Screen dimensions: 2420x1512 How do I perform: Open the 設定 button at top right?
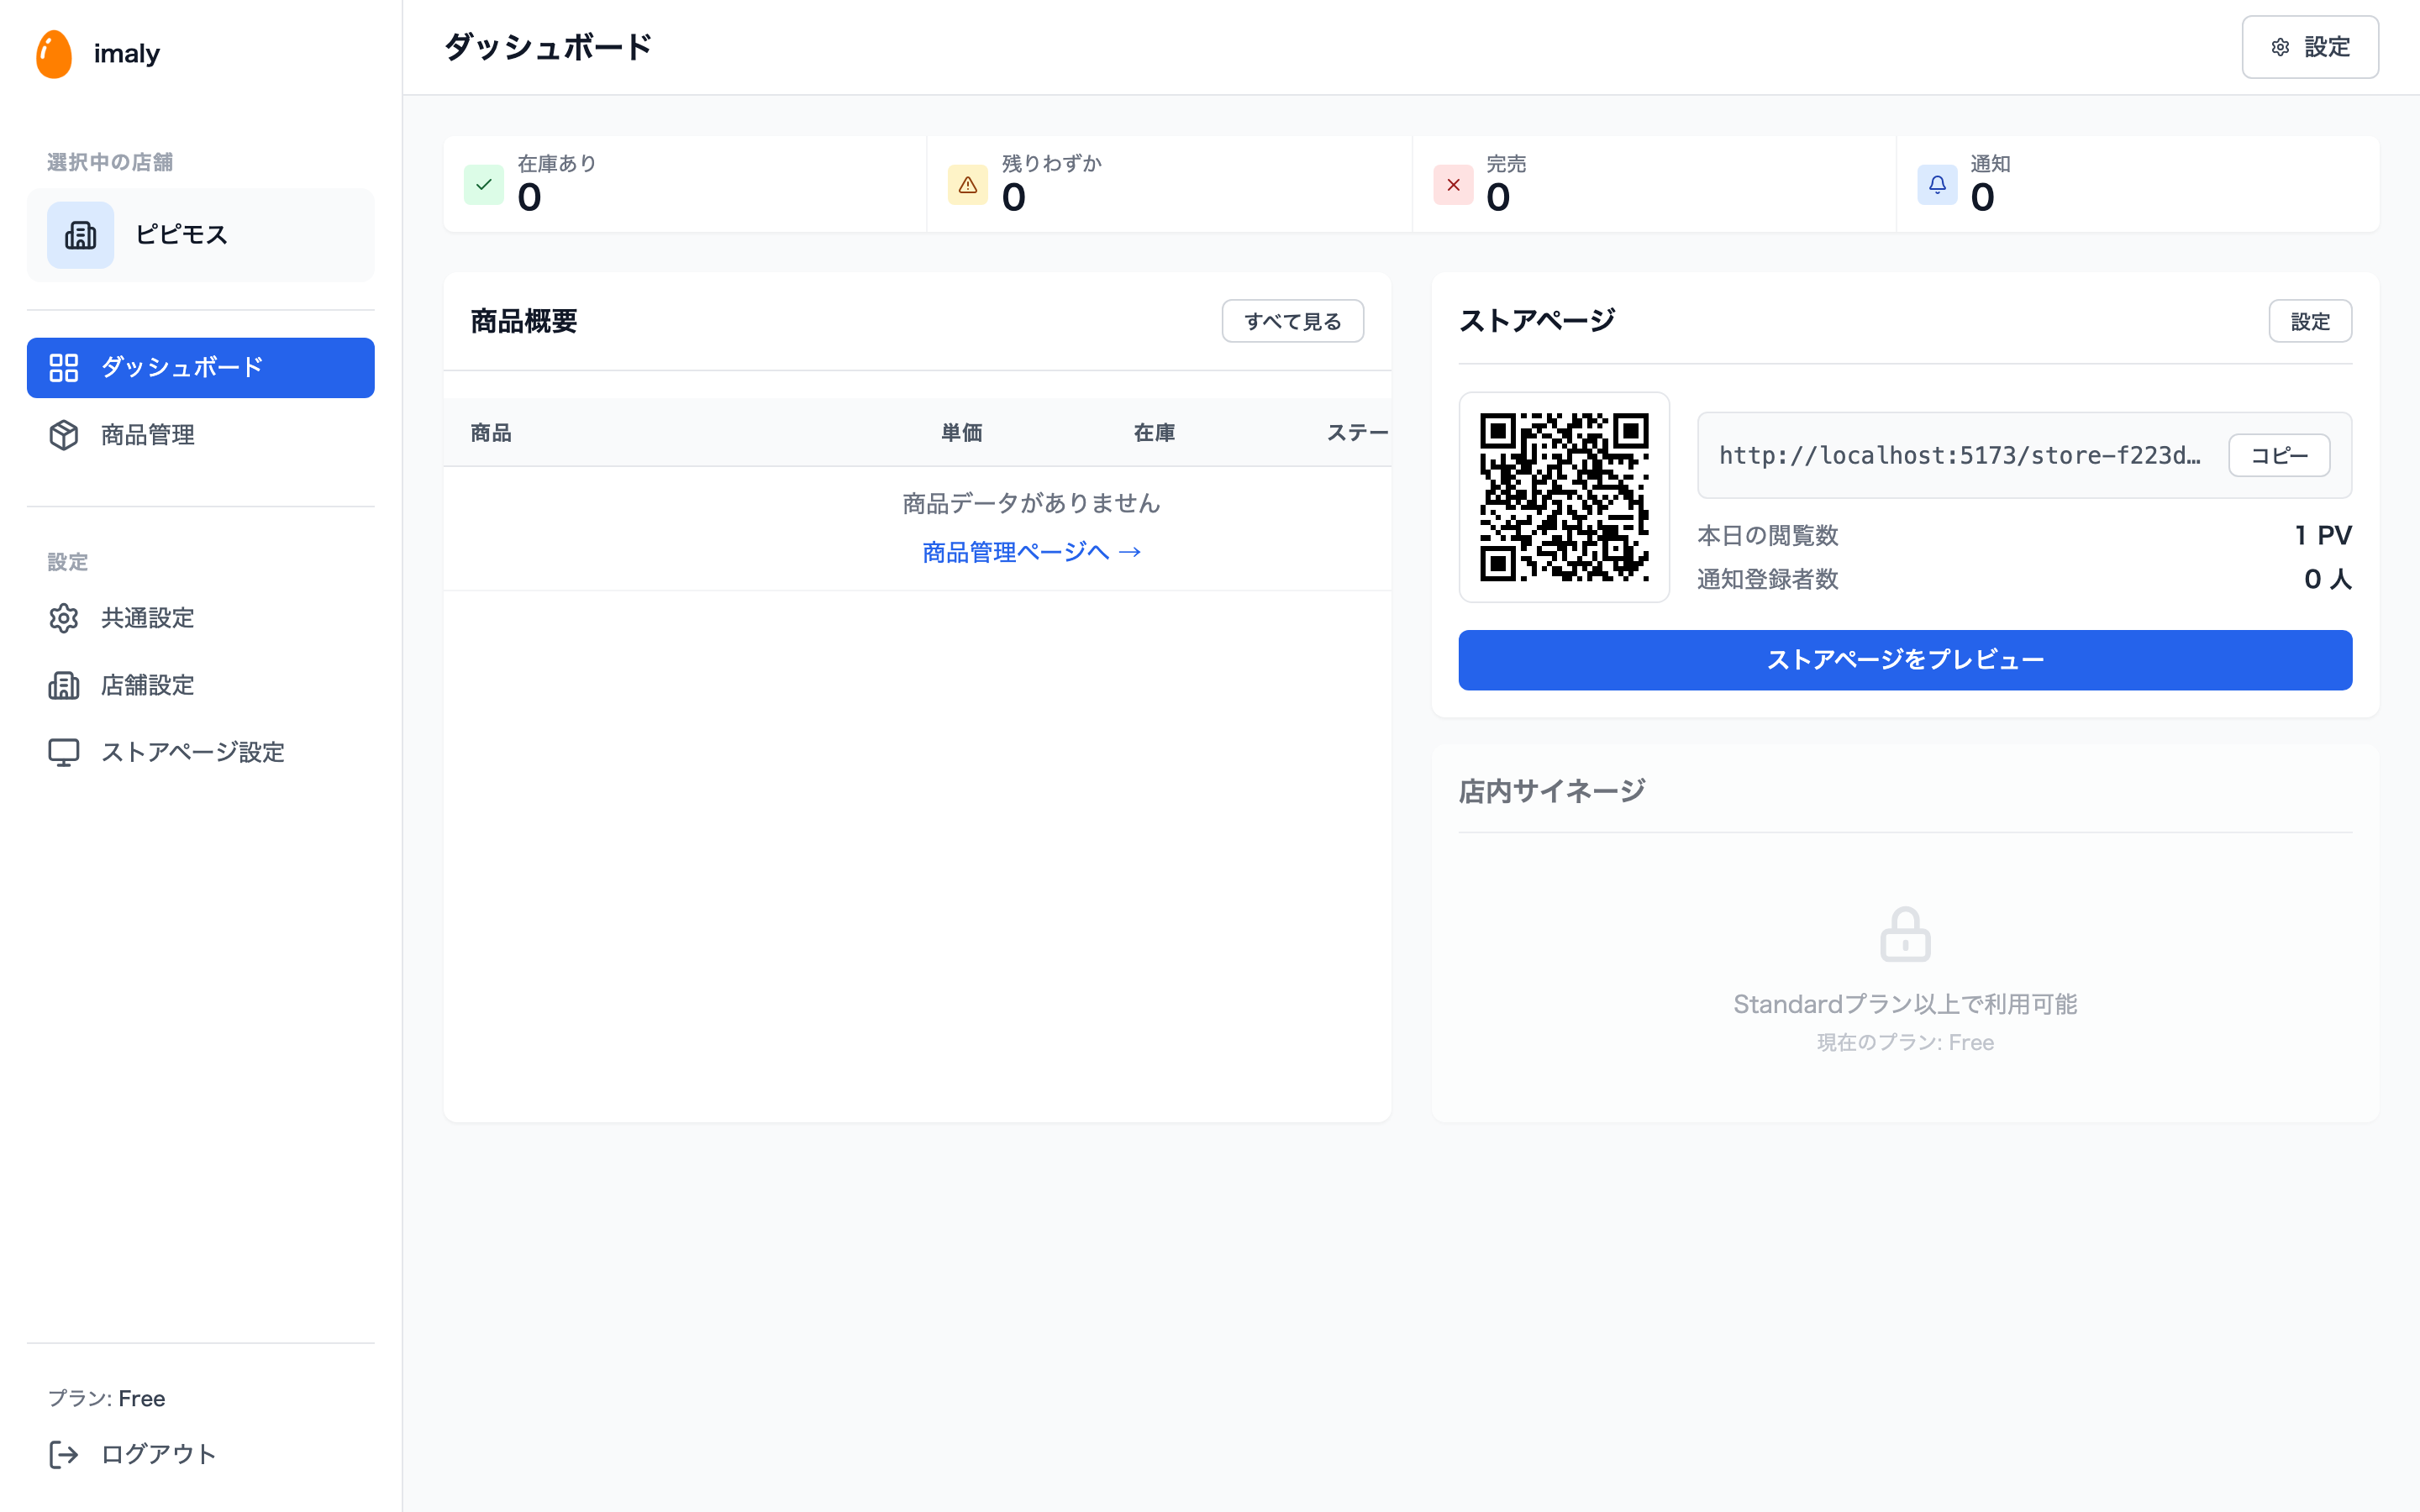click(2310, 46)
